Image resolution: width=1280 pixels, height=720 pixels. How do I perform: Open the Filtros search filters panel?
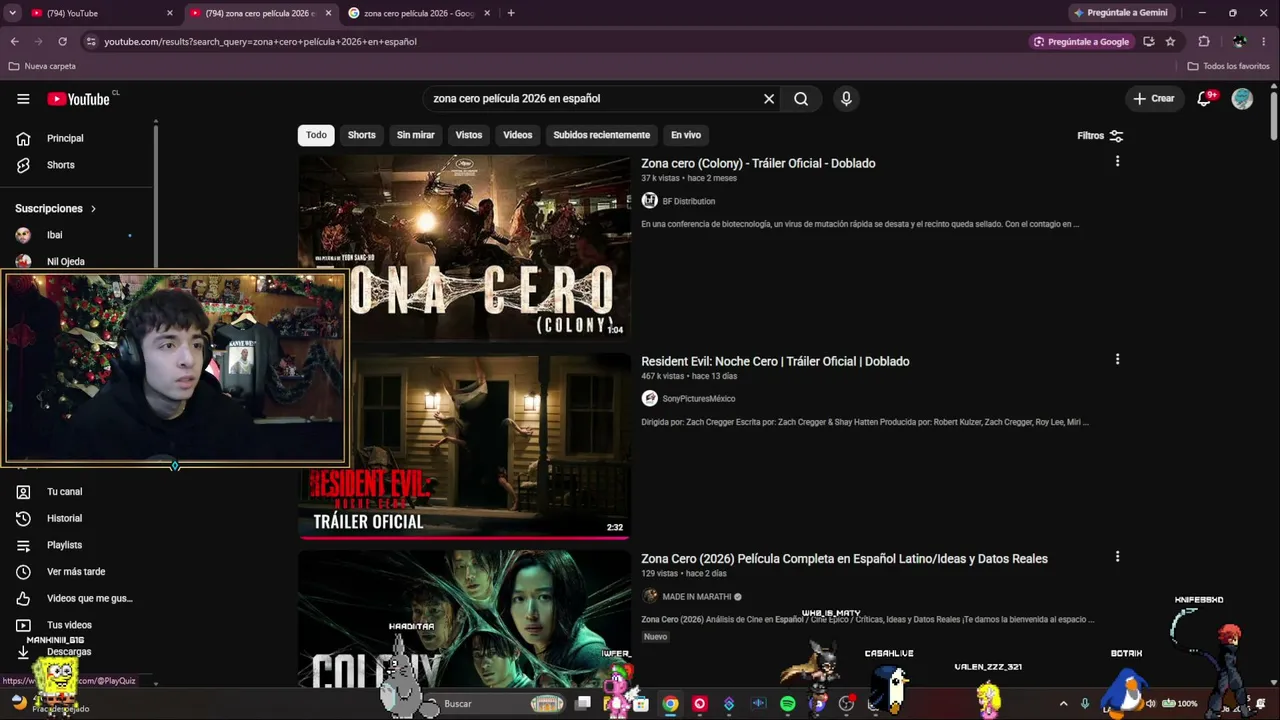pyautogui.click(x=1100, y=136)
